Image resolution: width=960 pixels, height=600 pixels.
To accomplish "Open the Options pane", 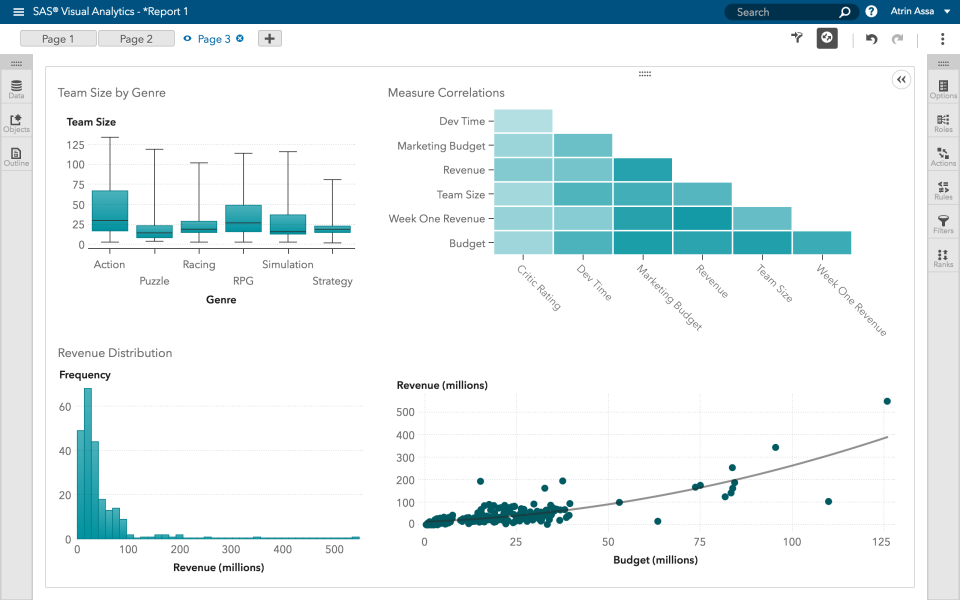I will 941,85.
